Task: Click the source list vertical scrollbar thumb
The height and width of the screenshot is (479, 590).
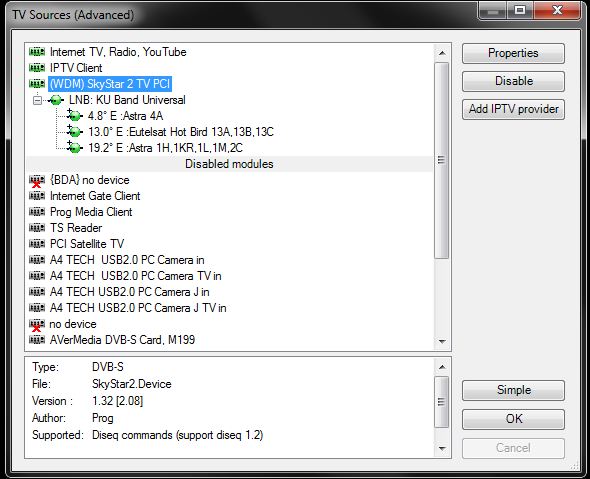Action: [442, 160]
